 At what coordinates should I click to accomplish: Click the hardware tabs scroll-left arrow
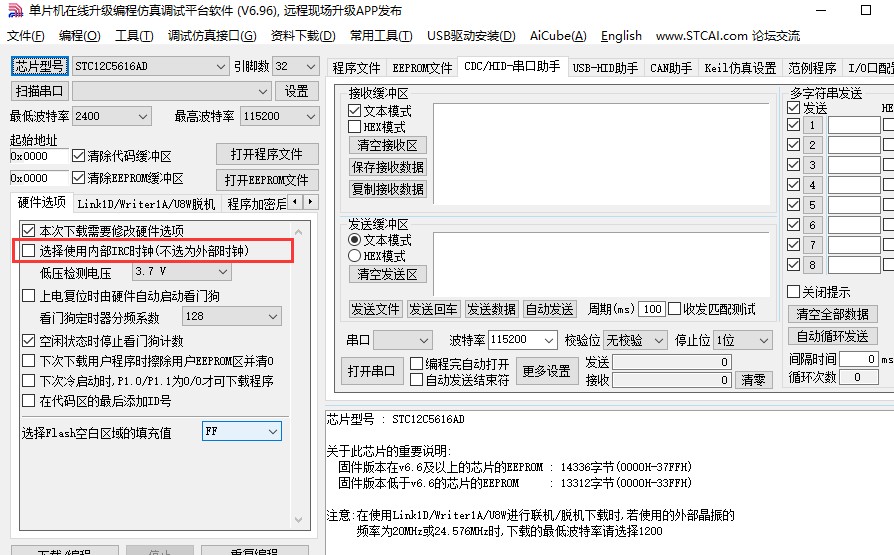coord(295,201)
